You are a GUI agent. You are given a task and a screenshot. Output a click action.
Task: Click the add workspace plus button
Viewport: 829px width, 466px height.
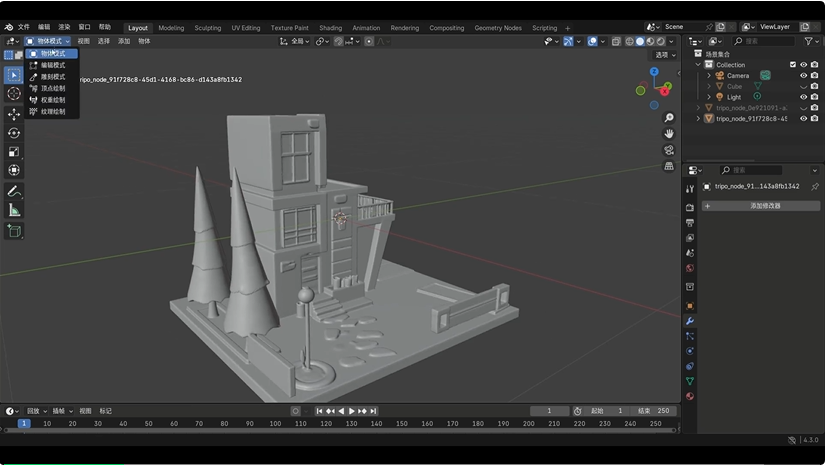(x=567, y=28)
